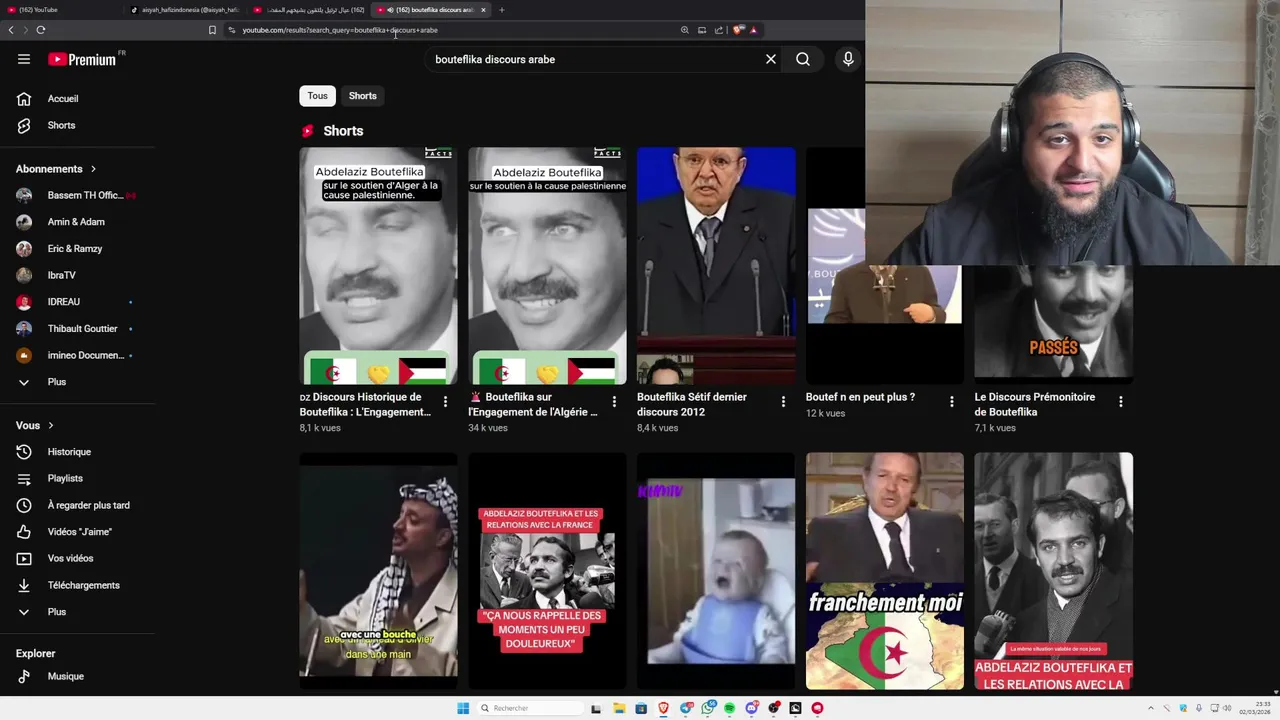1280x720 pixels.
Task: Play the Arafat 'avec une bouche' short
Action: click(378, 571)
